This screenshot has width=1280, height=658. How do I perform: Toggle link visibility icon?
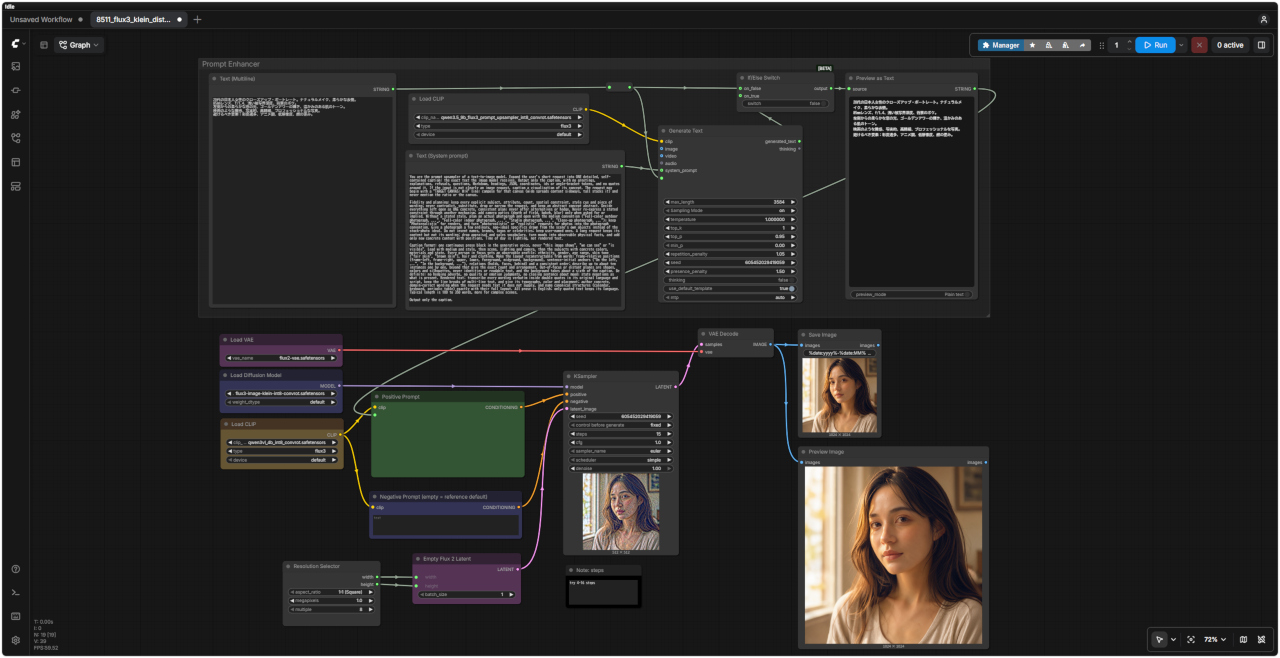[x=1262, y=639]
